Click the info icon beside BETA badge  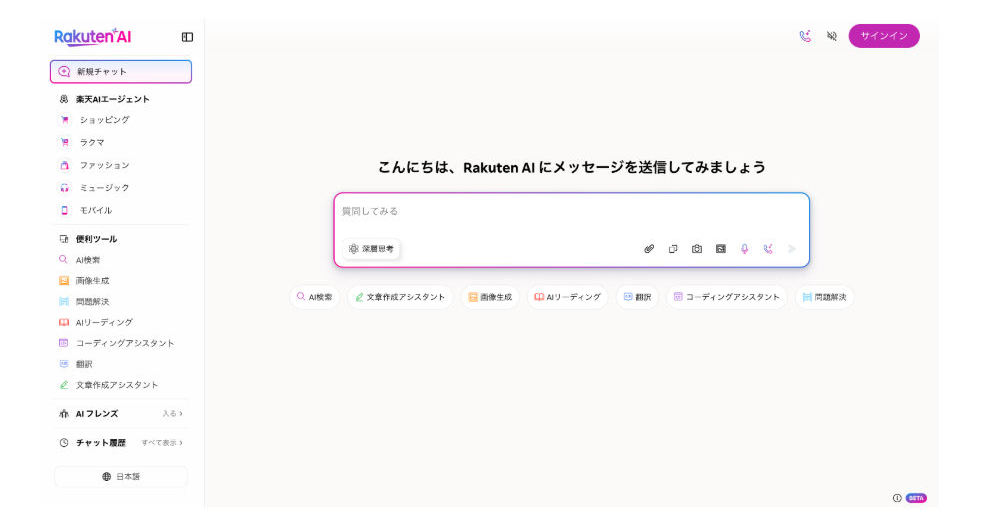[x=897, y=498]
